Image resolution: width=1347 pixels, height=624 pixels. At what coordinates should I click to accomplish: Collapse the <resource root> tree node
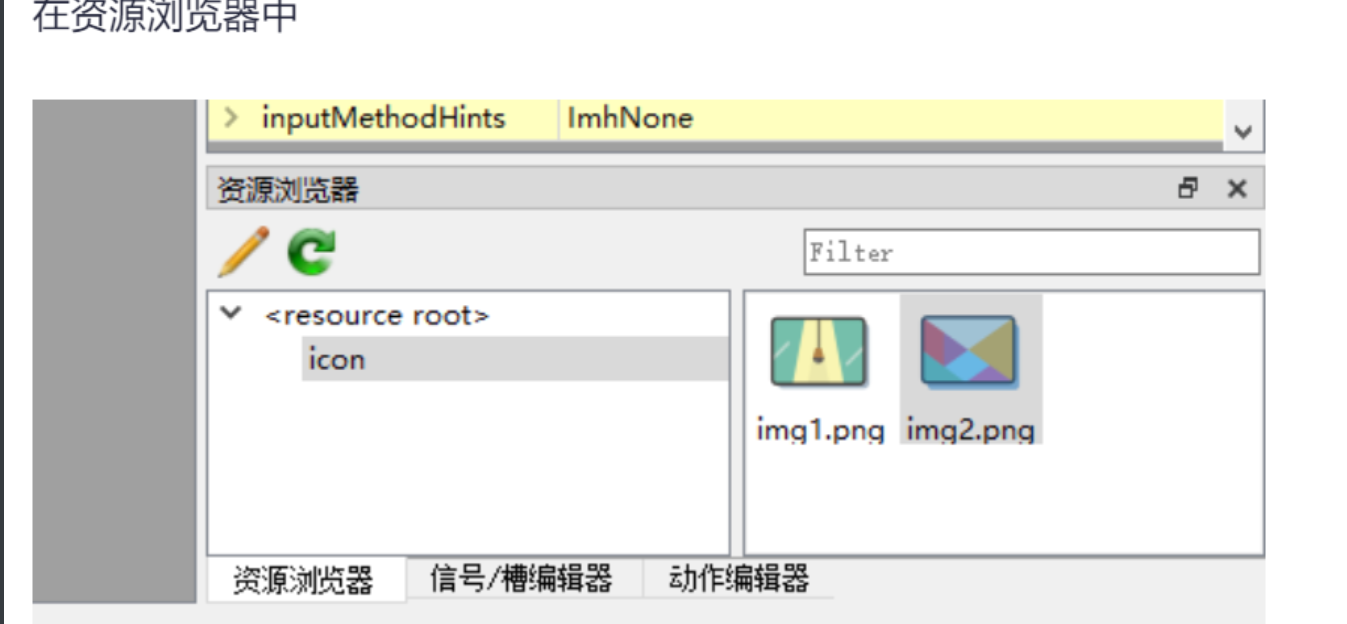pos(231,314)
